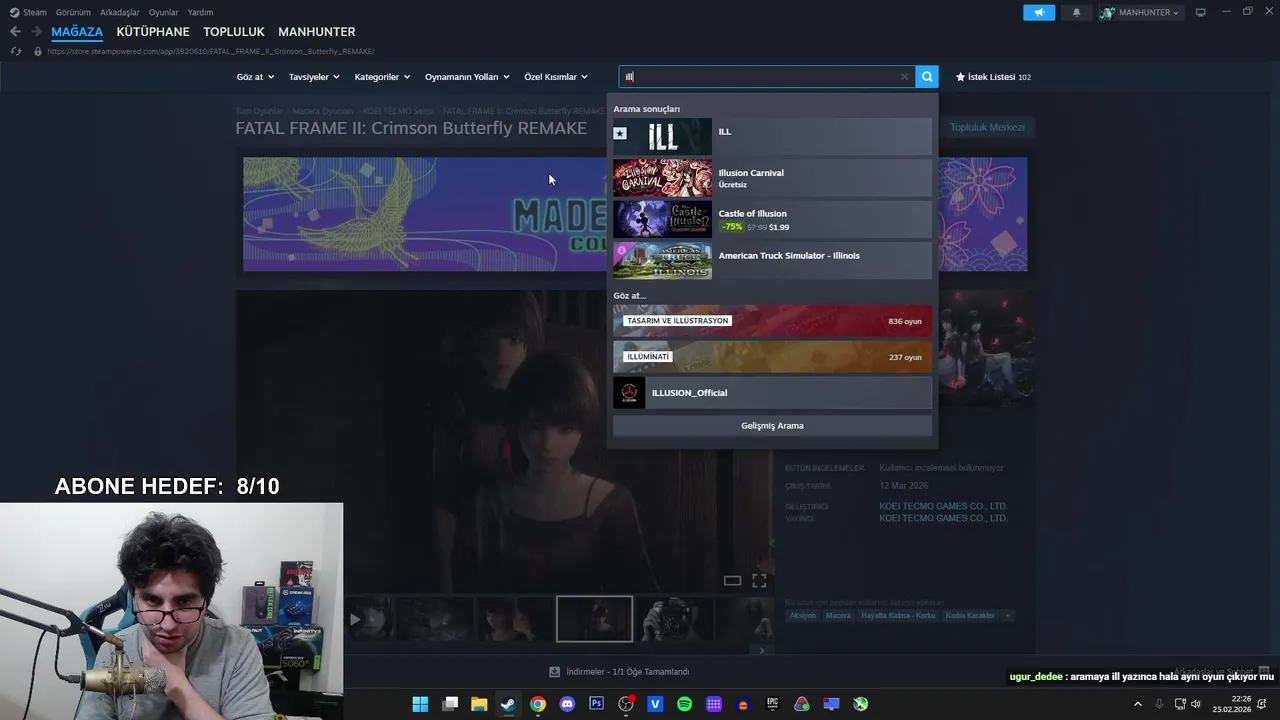Play the first video thumbnail in strip
Screen dimensions: 1280x720
click(x=369, y=619)
